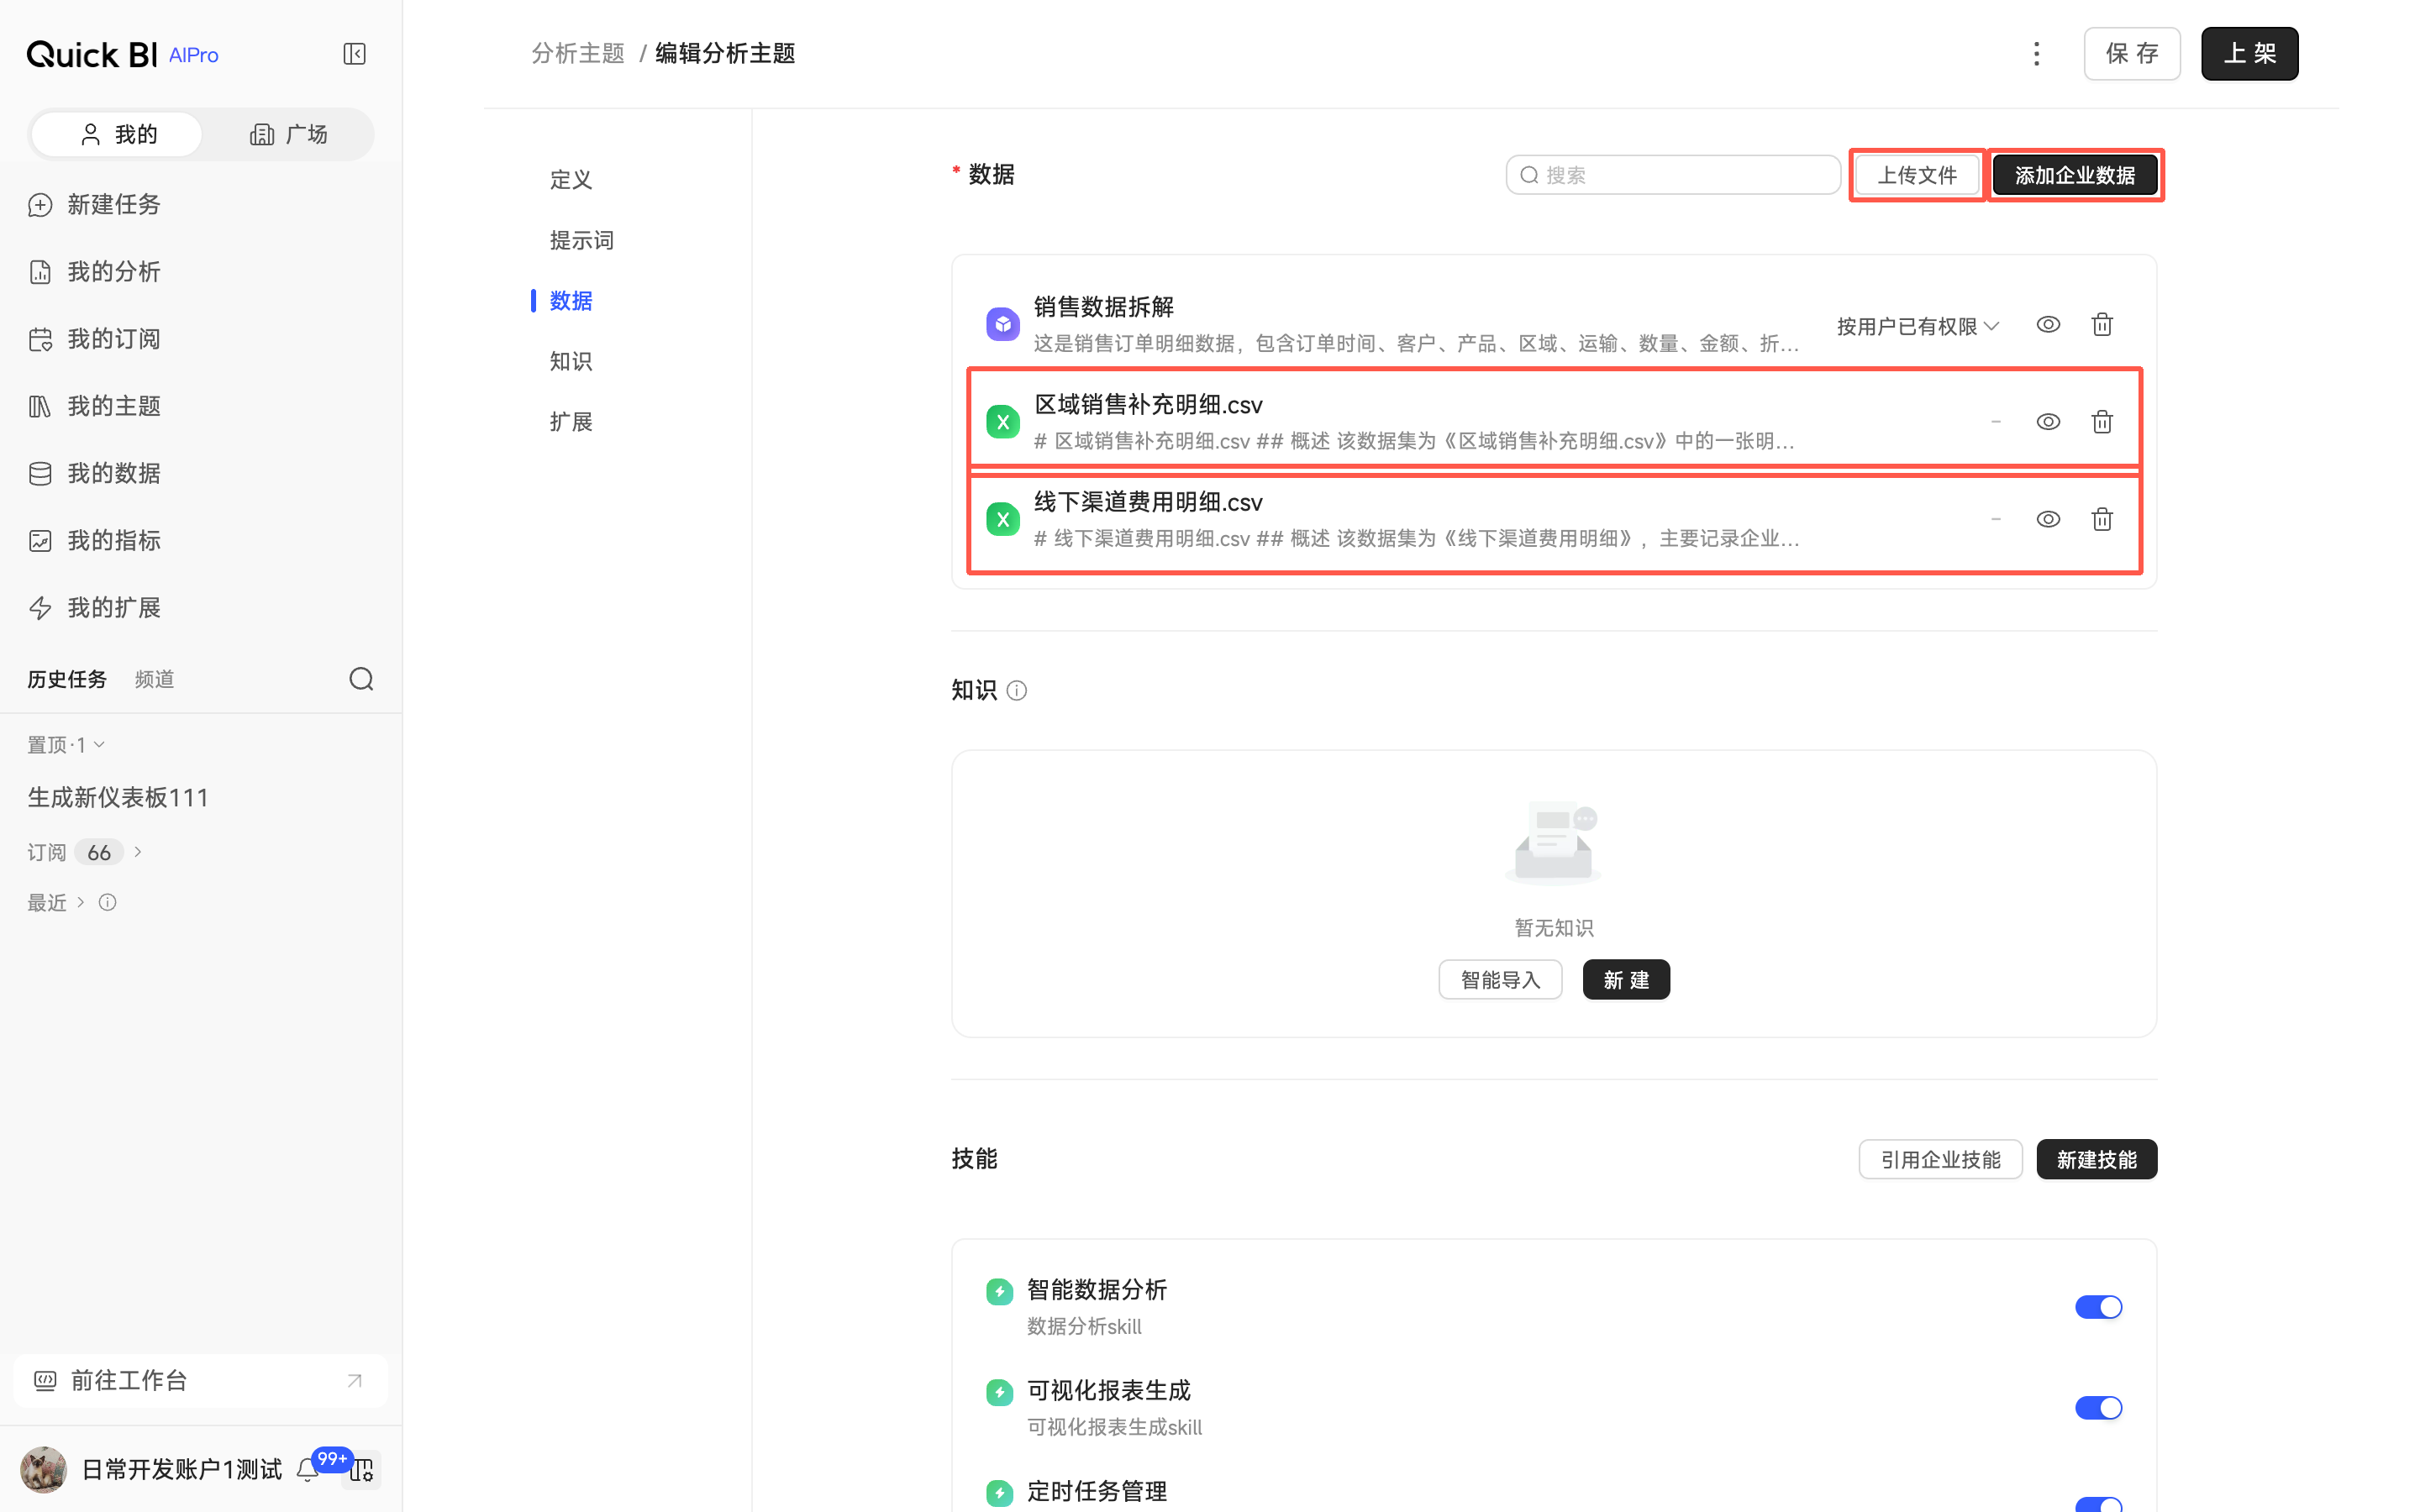Focus the data 搜索 input field

point(1673,175)
